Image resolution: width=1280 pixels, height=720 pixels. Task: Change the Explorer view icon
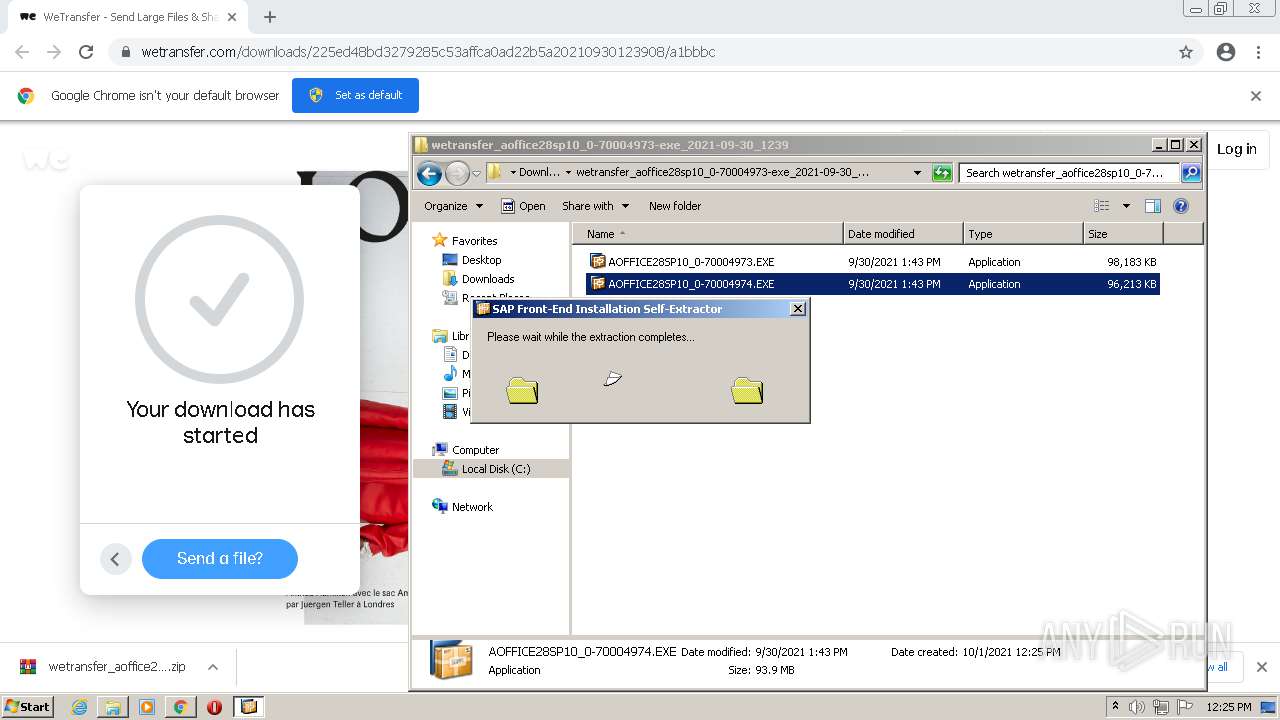1102,206
